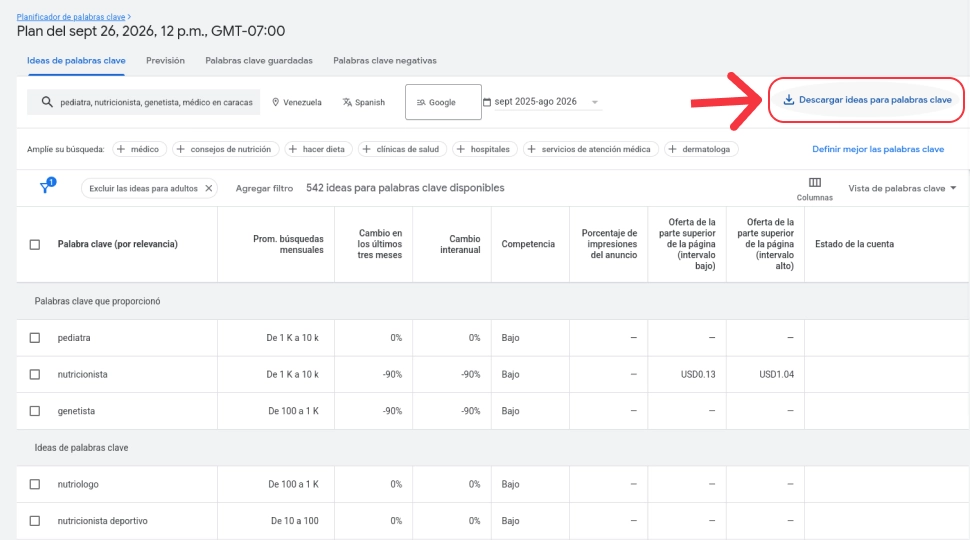
Task: Check the nutricionista deportivo row checkbox
Action: click(35, 521)
